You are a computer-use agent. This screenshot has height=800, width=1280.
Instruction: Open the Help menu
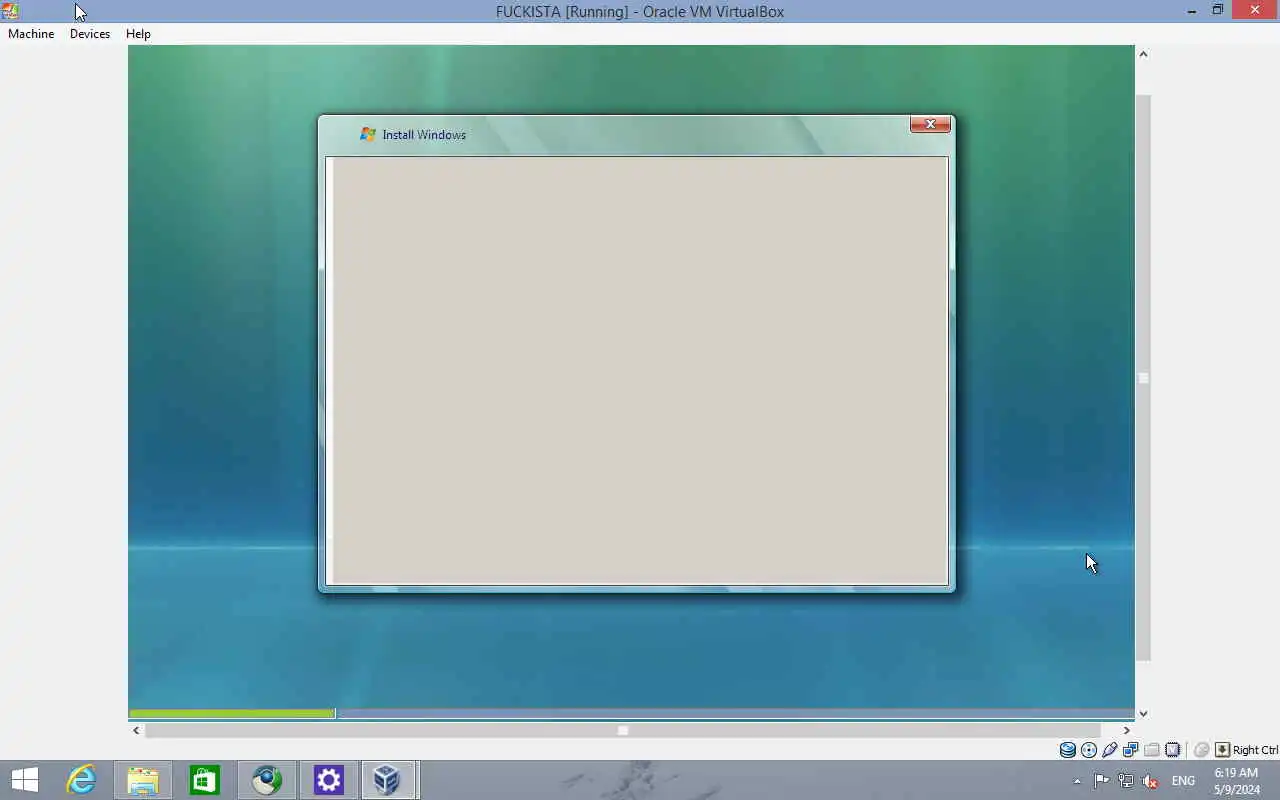coord(138,34)
